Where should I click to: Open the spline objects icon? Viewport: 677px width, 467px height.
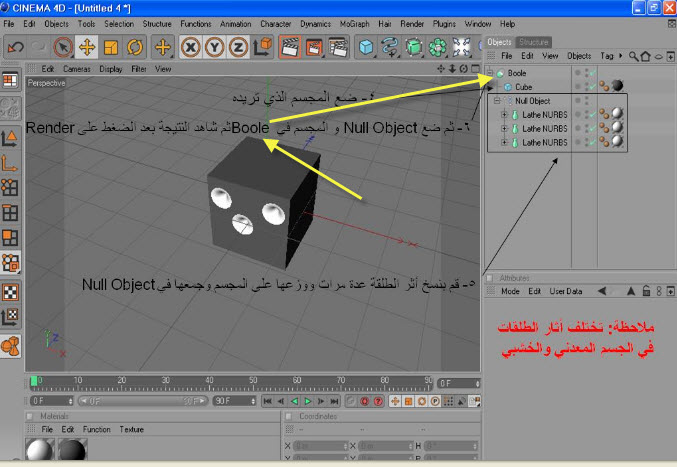click(390, 47)
